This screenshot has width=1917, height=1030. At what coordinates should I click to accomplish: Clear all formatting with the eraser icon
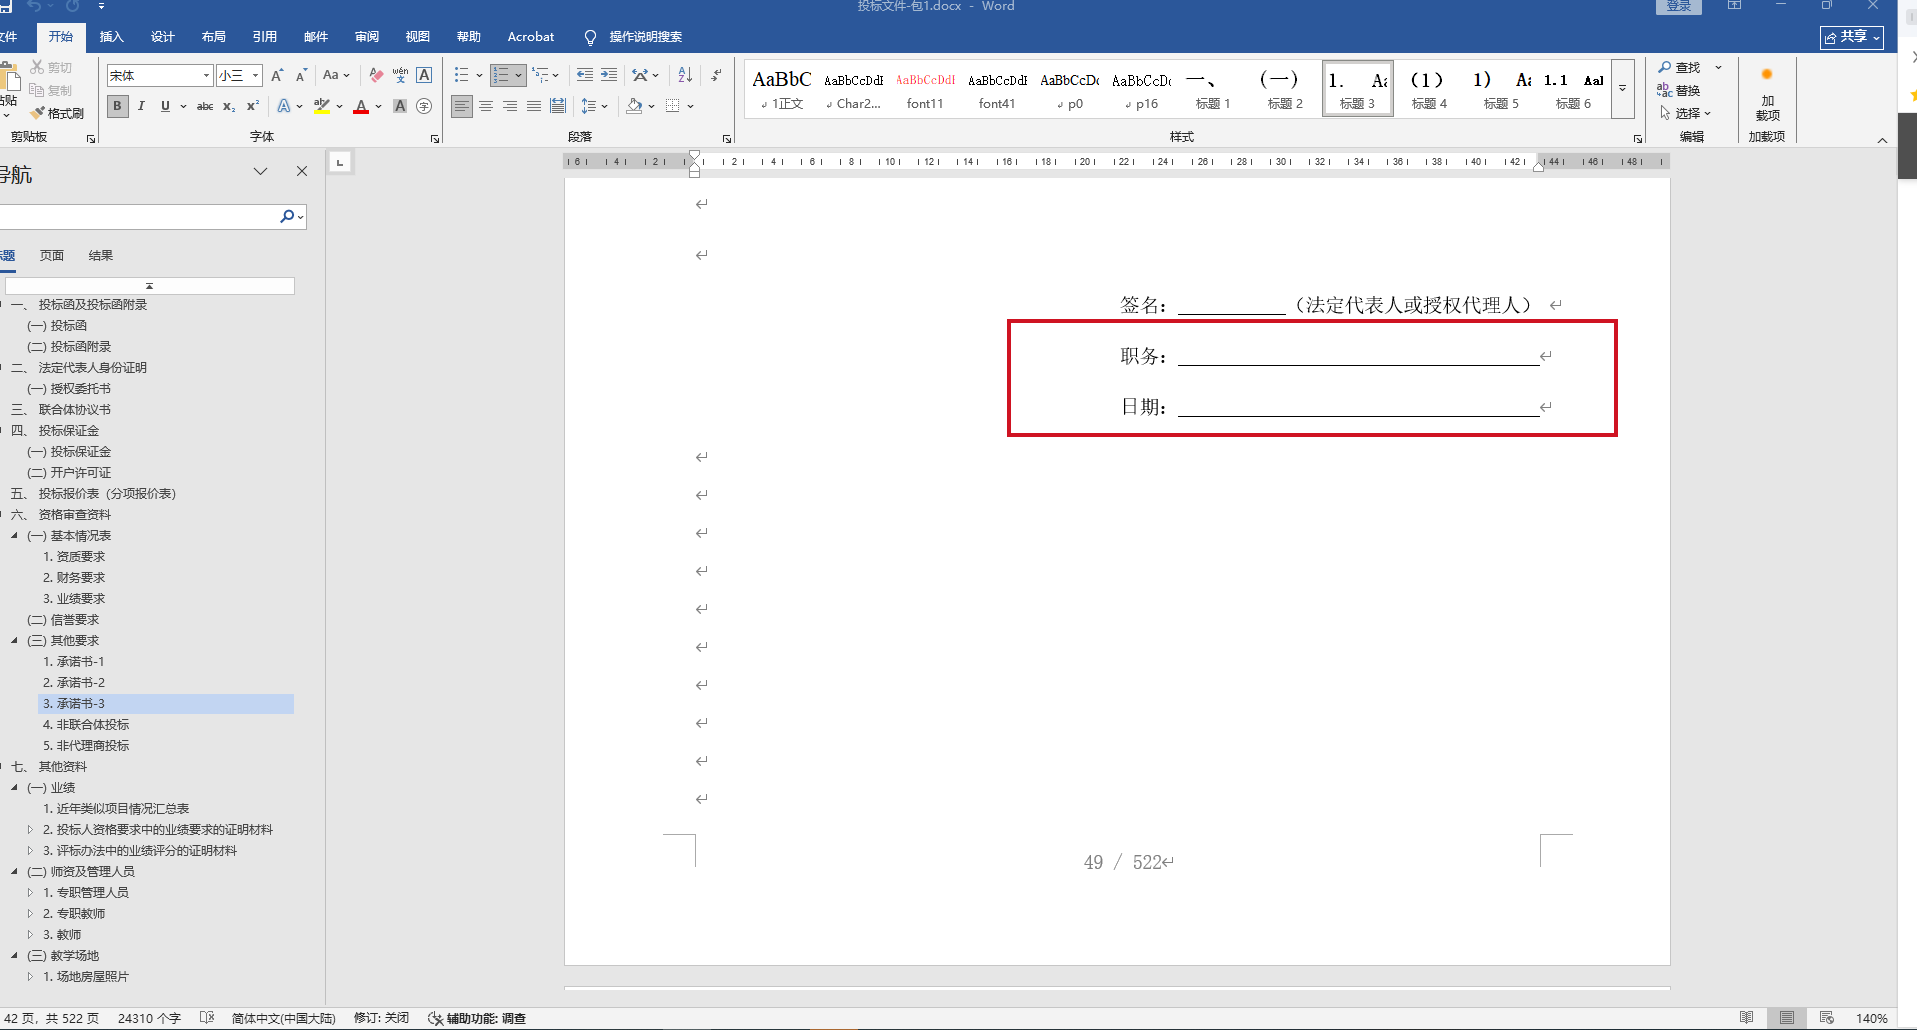[x=376, y=75]
